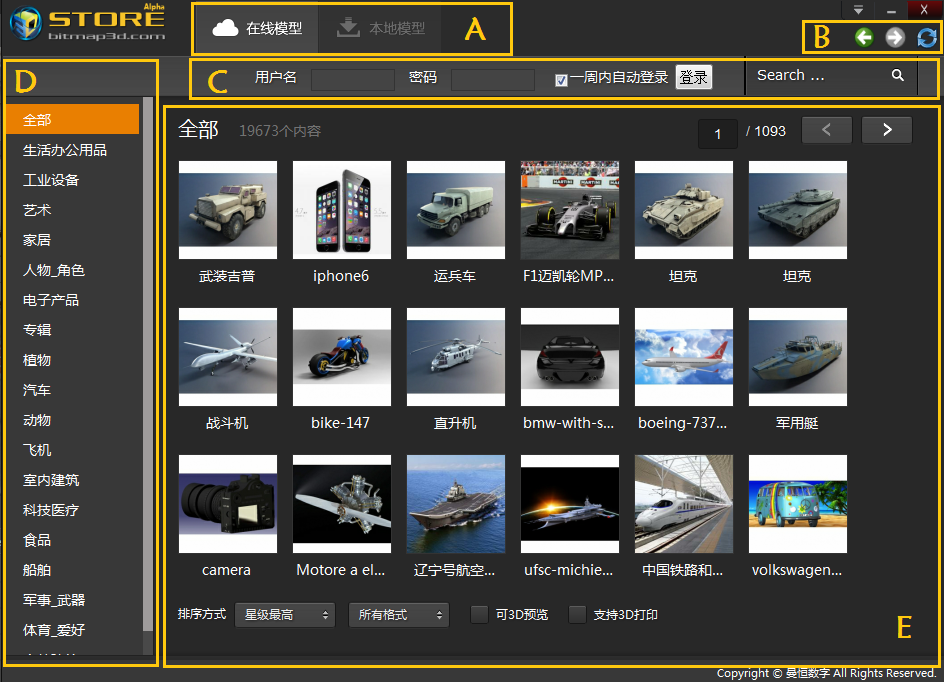This screenshot has height=682, width=944.
Task: Select the 体育_爱好 category
Action: click(x=72, y=630)
